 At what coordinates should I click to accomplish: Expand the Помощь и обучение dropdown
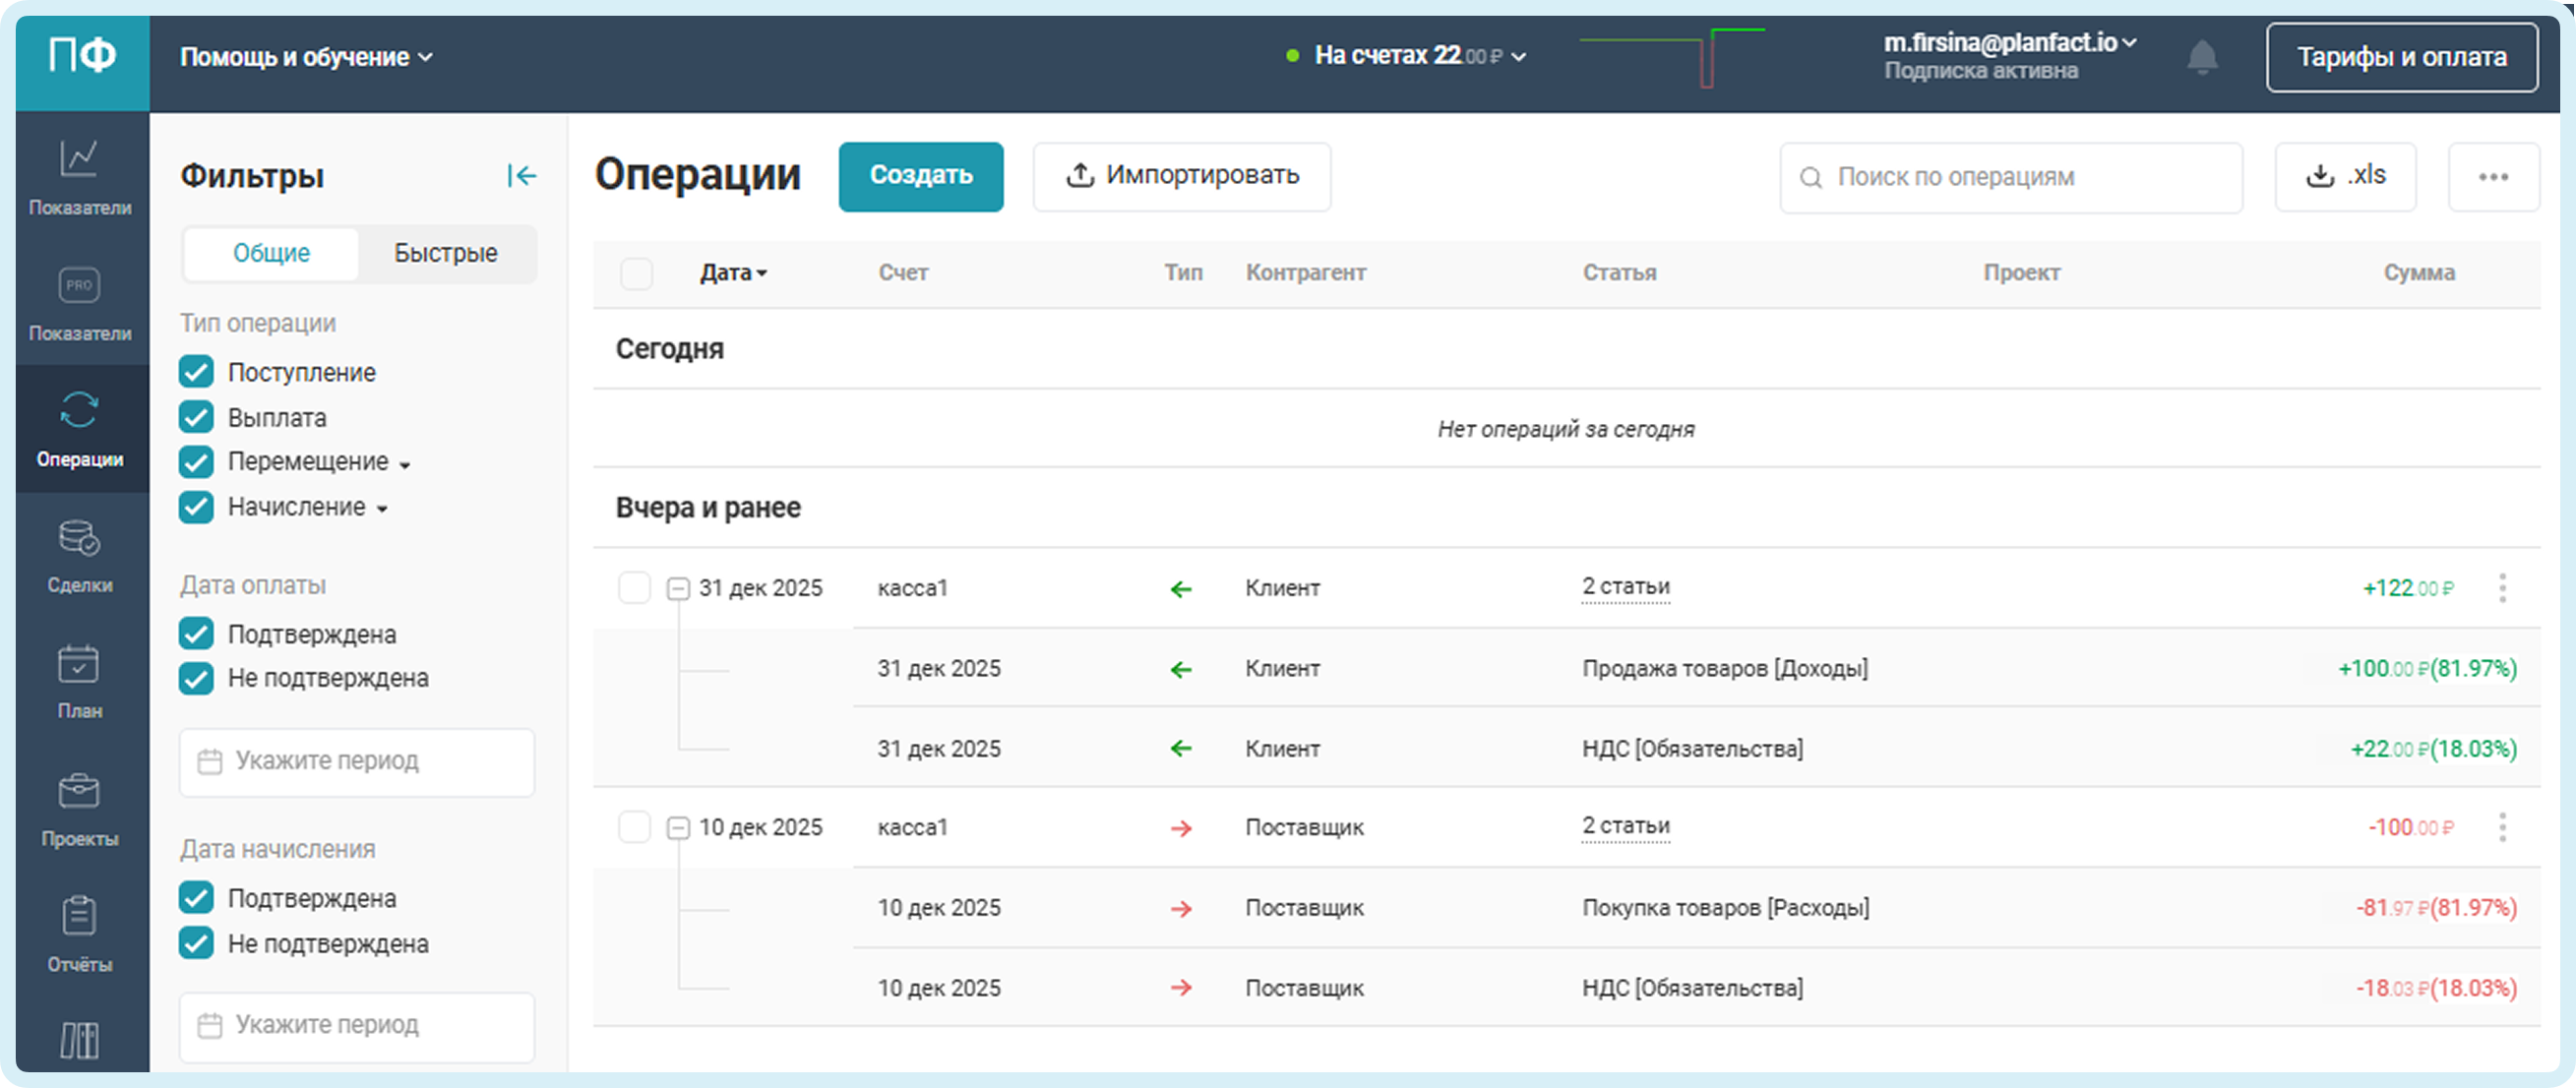point(306,57)
